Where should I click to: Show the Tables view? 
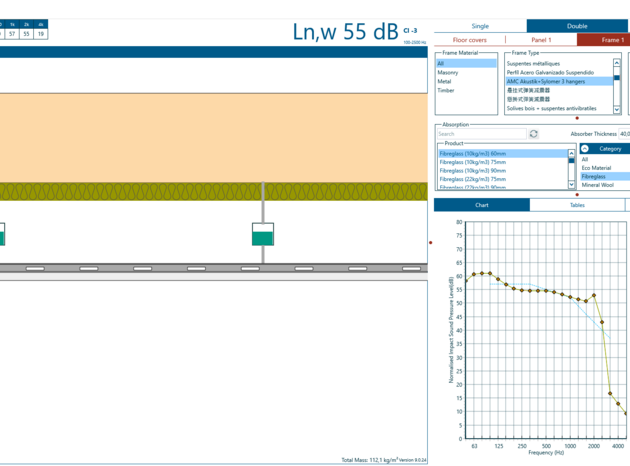(577, 205)
